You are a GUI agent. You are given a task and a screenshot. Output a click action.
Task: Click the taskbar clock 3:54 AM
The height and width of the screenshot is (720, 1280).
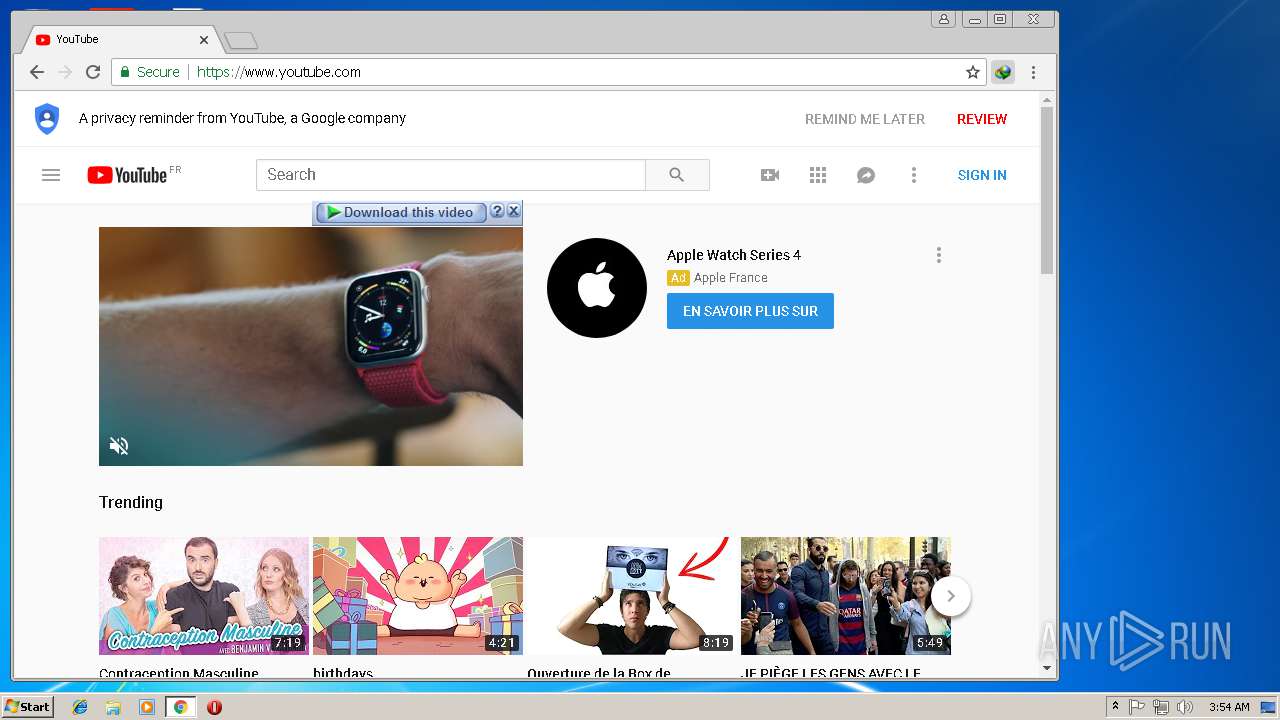[x=1228, y=707]
